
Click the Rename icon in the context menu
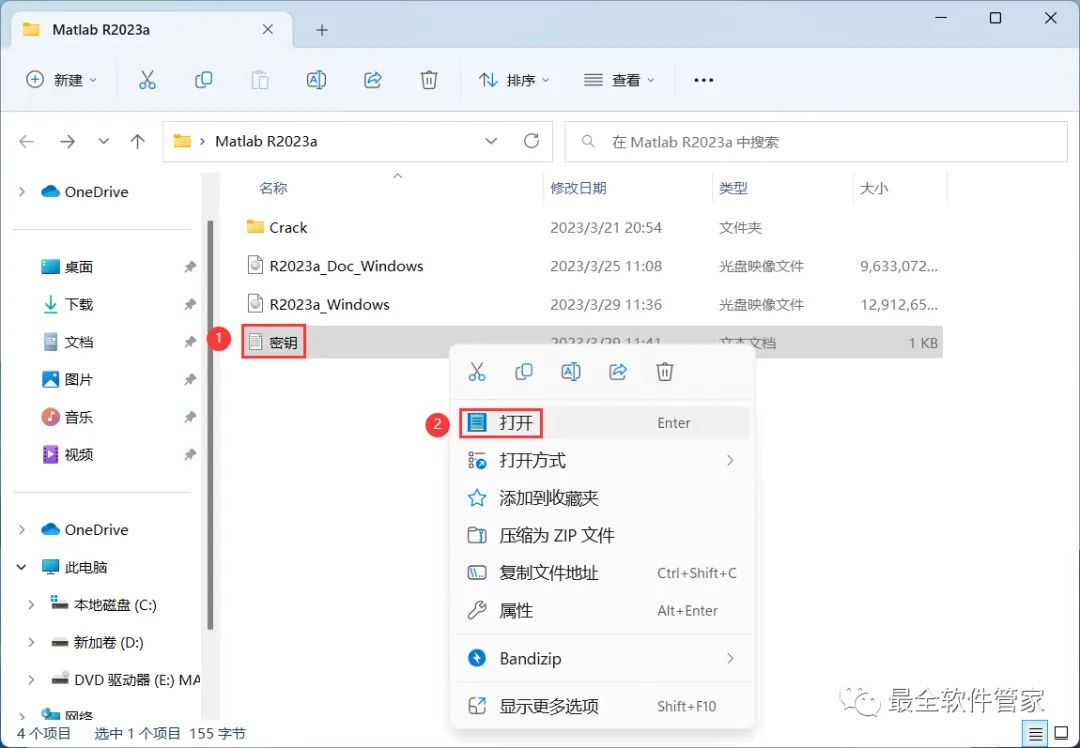pyautogui.click(x=571, y=372)
